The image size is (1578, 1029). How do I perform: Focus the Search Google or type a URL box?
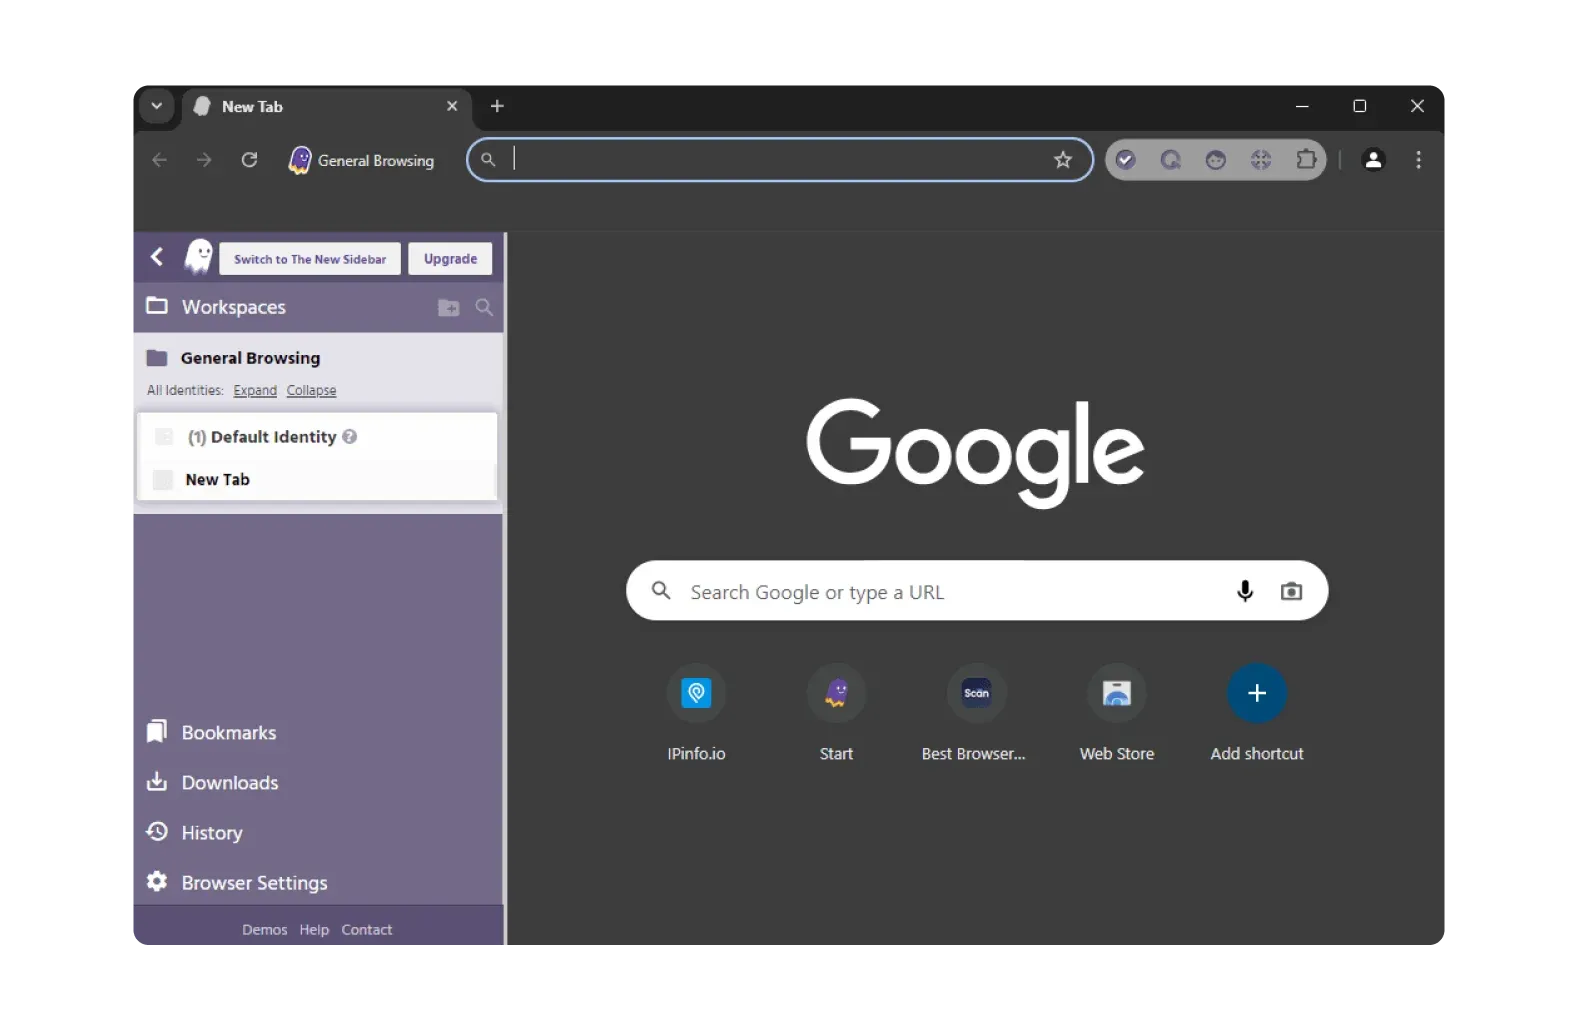click(977, 591)
